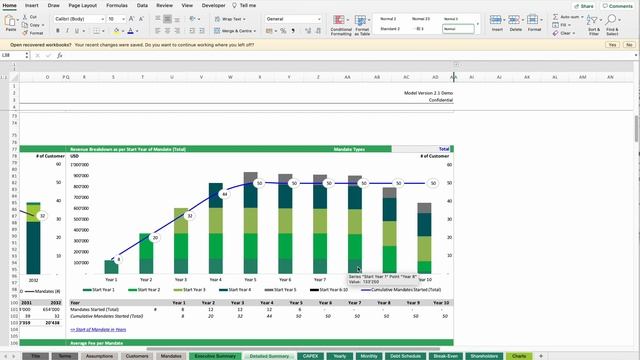
Task: Add a new sheet with plus button
Action: click(541, 356)
